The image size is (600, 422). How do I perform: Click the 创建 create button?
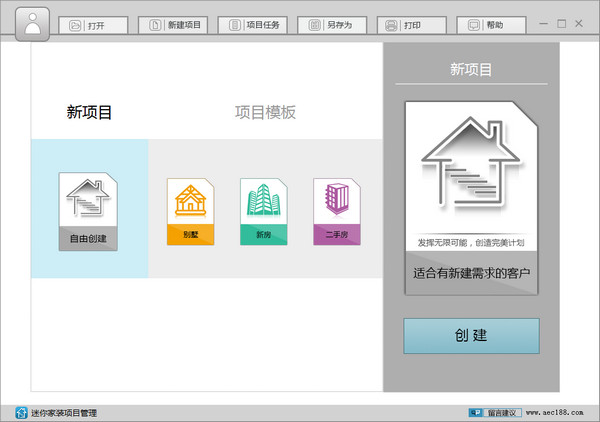pyautogui.click(x=471, y=336)
